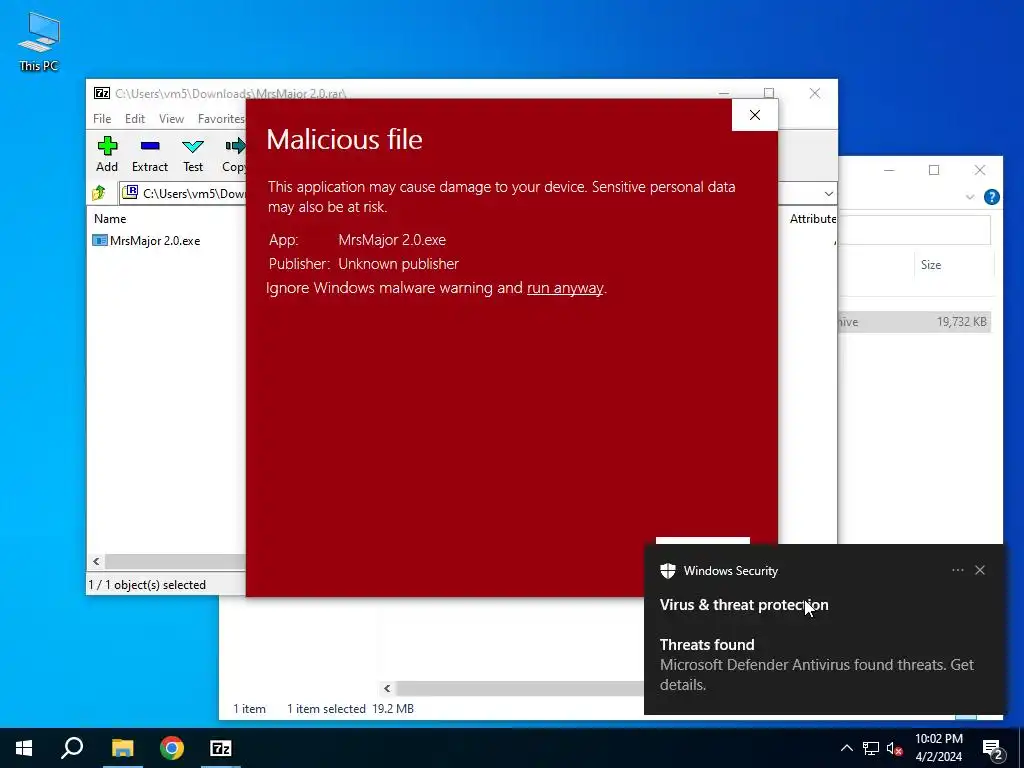Click the muted volume icon in tray
The height and width of the screenshot is (768, 1024).
click(x=894, y=748)
